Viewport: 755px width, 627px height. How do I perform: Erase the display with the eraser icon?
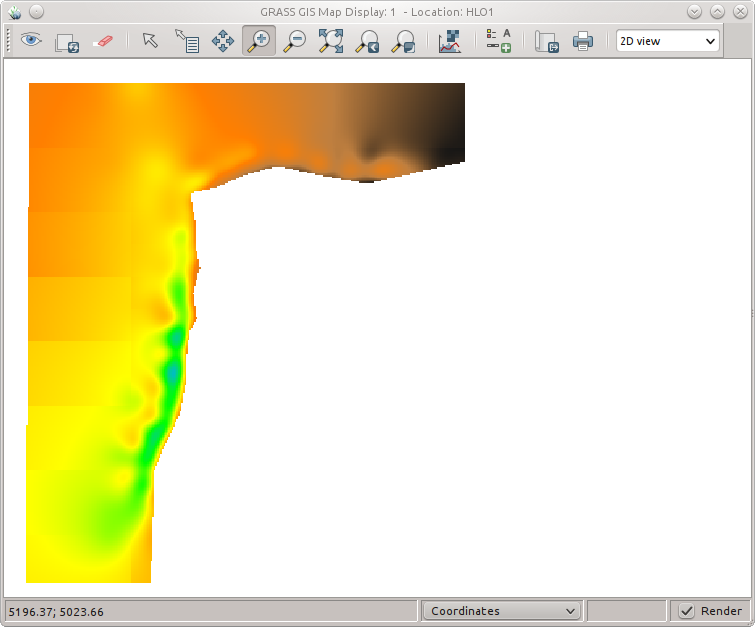[103, 41]
